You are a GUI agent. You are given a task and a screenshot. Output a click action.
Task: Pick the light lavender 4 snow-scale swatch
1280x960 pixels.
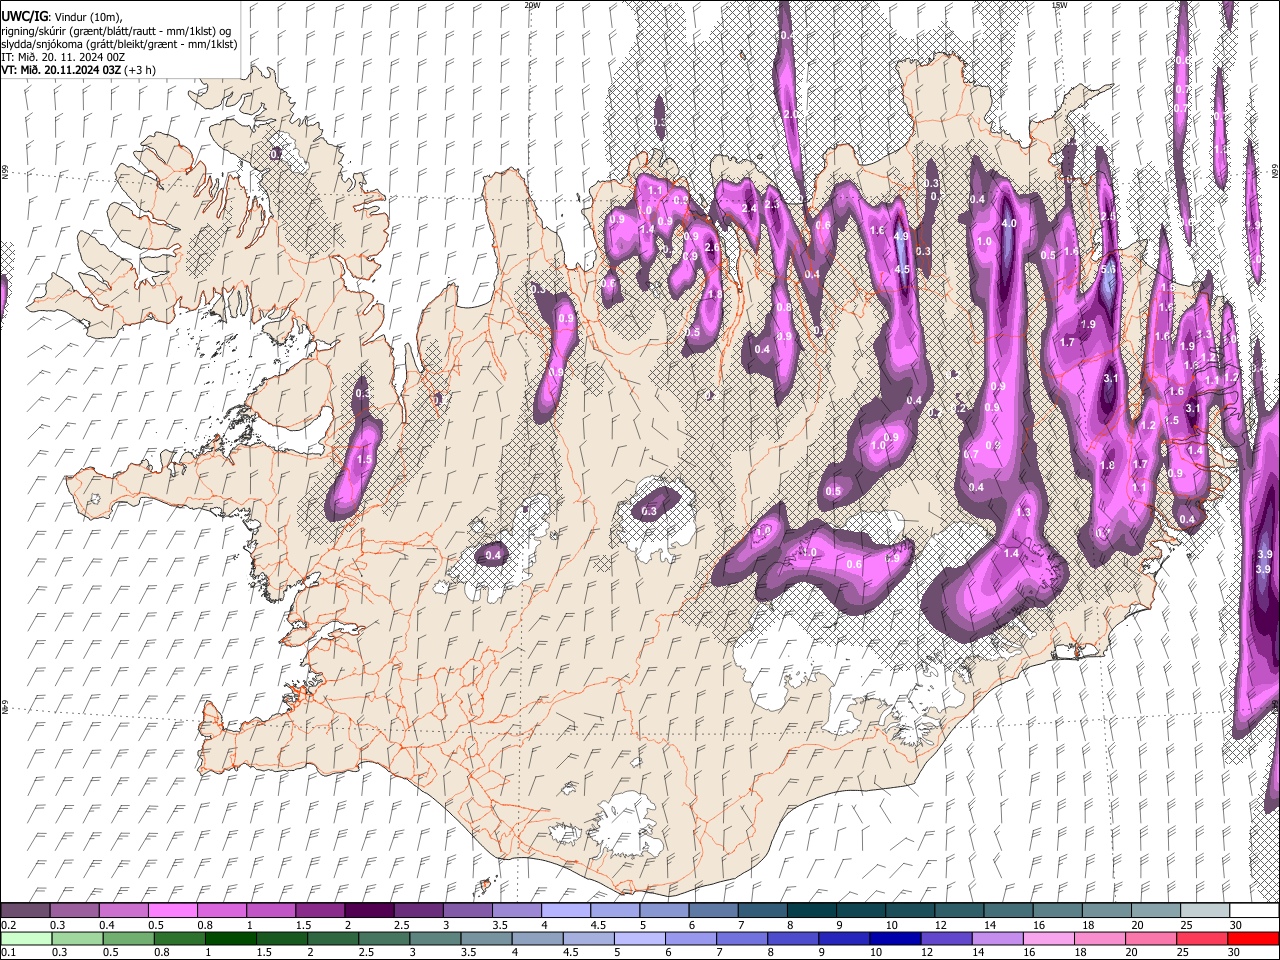566,910
